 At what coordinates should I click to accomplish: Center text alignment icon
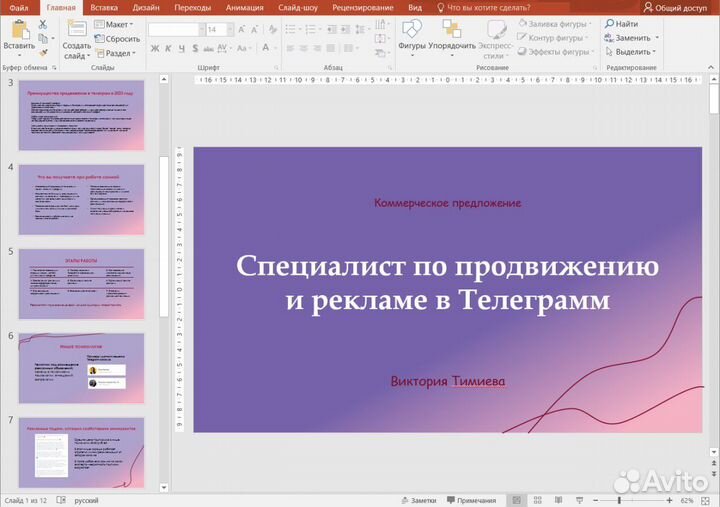click(x=304, y=48)
